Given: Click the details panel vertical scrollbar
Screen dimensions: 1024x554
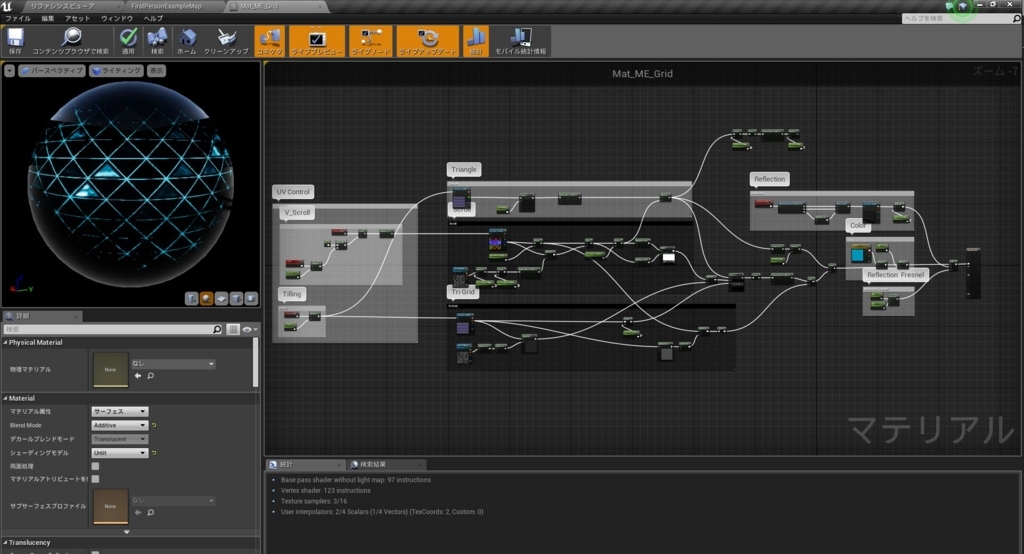Looking at the screenshot, I should coord(255,363).
